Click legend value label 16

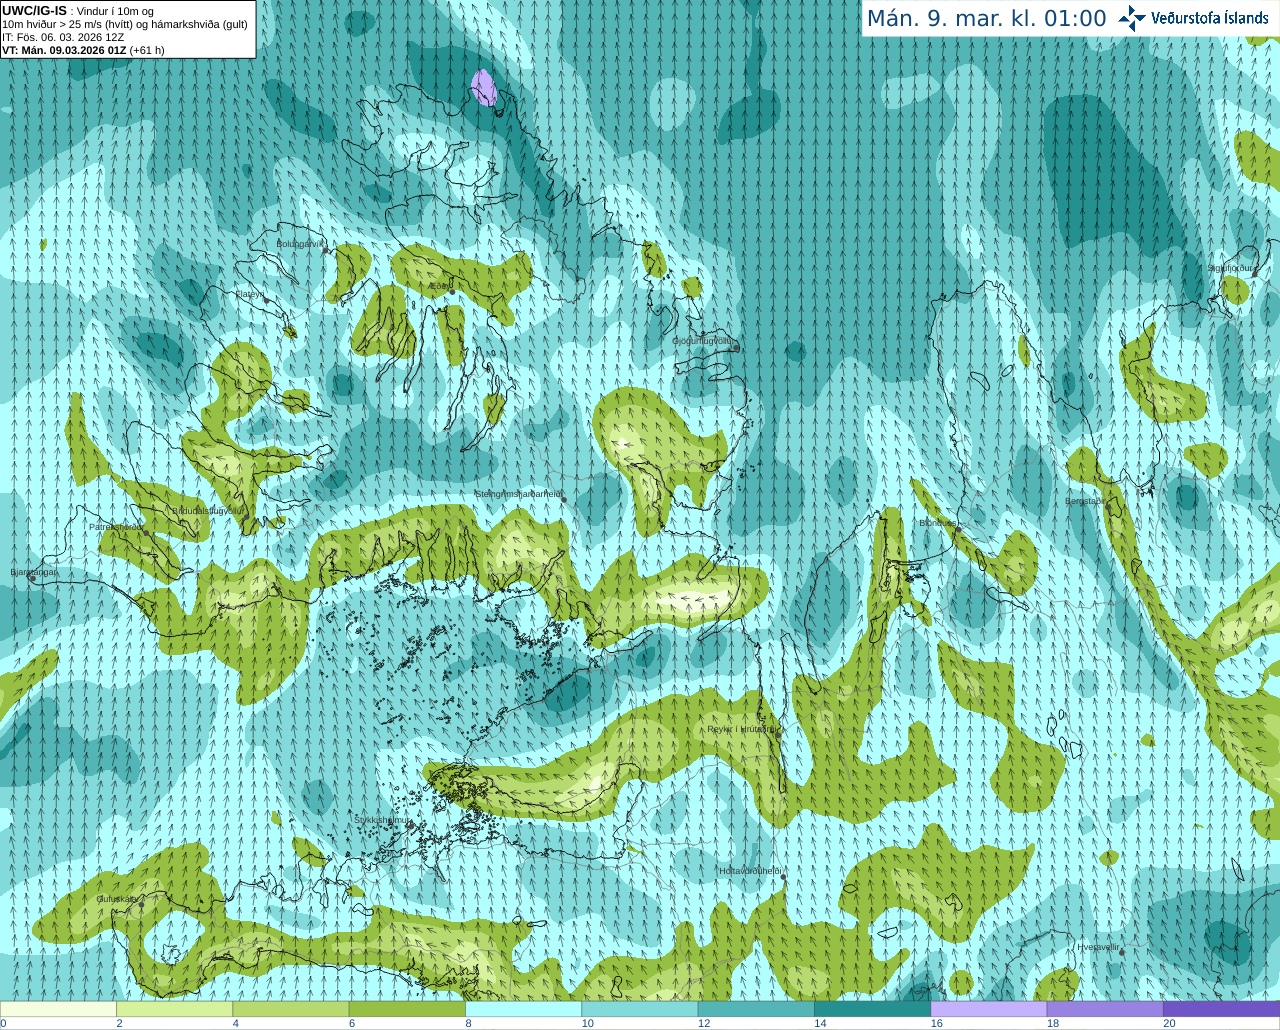click(937, 1023)
